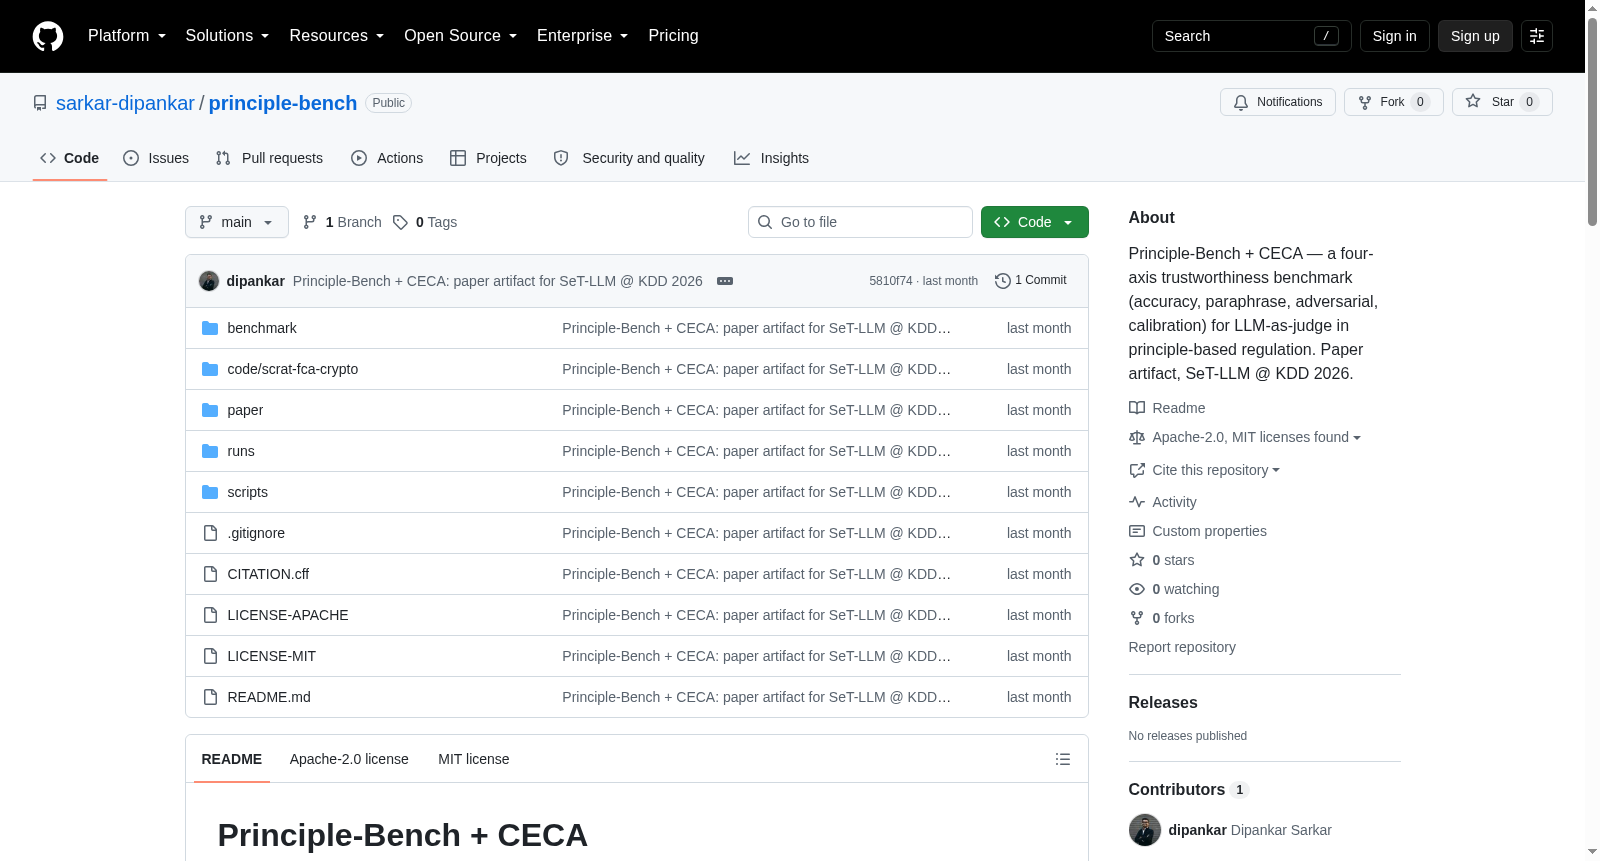Screen dimensions: 1600x861
Task: Star the principle-bench repository
Action: 1502,102
